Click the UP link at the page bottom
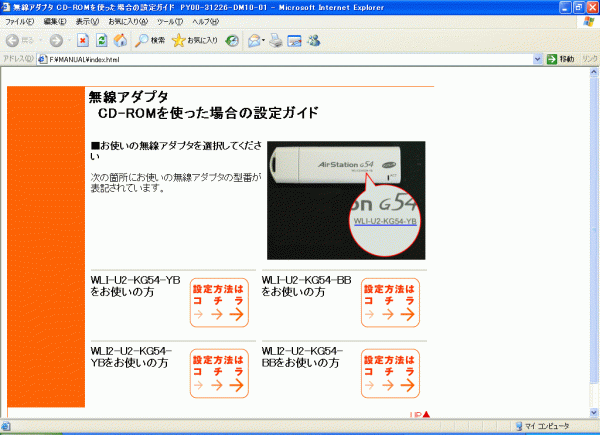This screenshot has width=600, height=435. pyautogui.click(x=420, y=415)
